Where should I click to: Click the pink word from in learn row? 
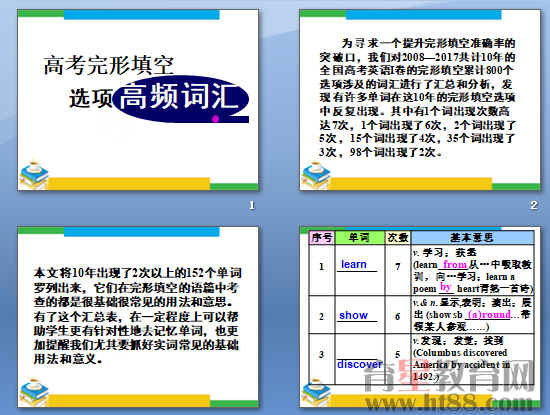click(x=455, y=264)
